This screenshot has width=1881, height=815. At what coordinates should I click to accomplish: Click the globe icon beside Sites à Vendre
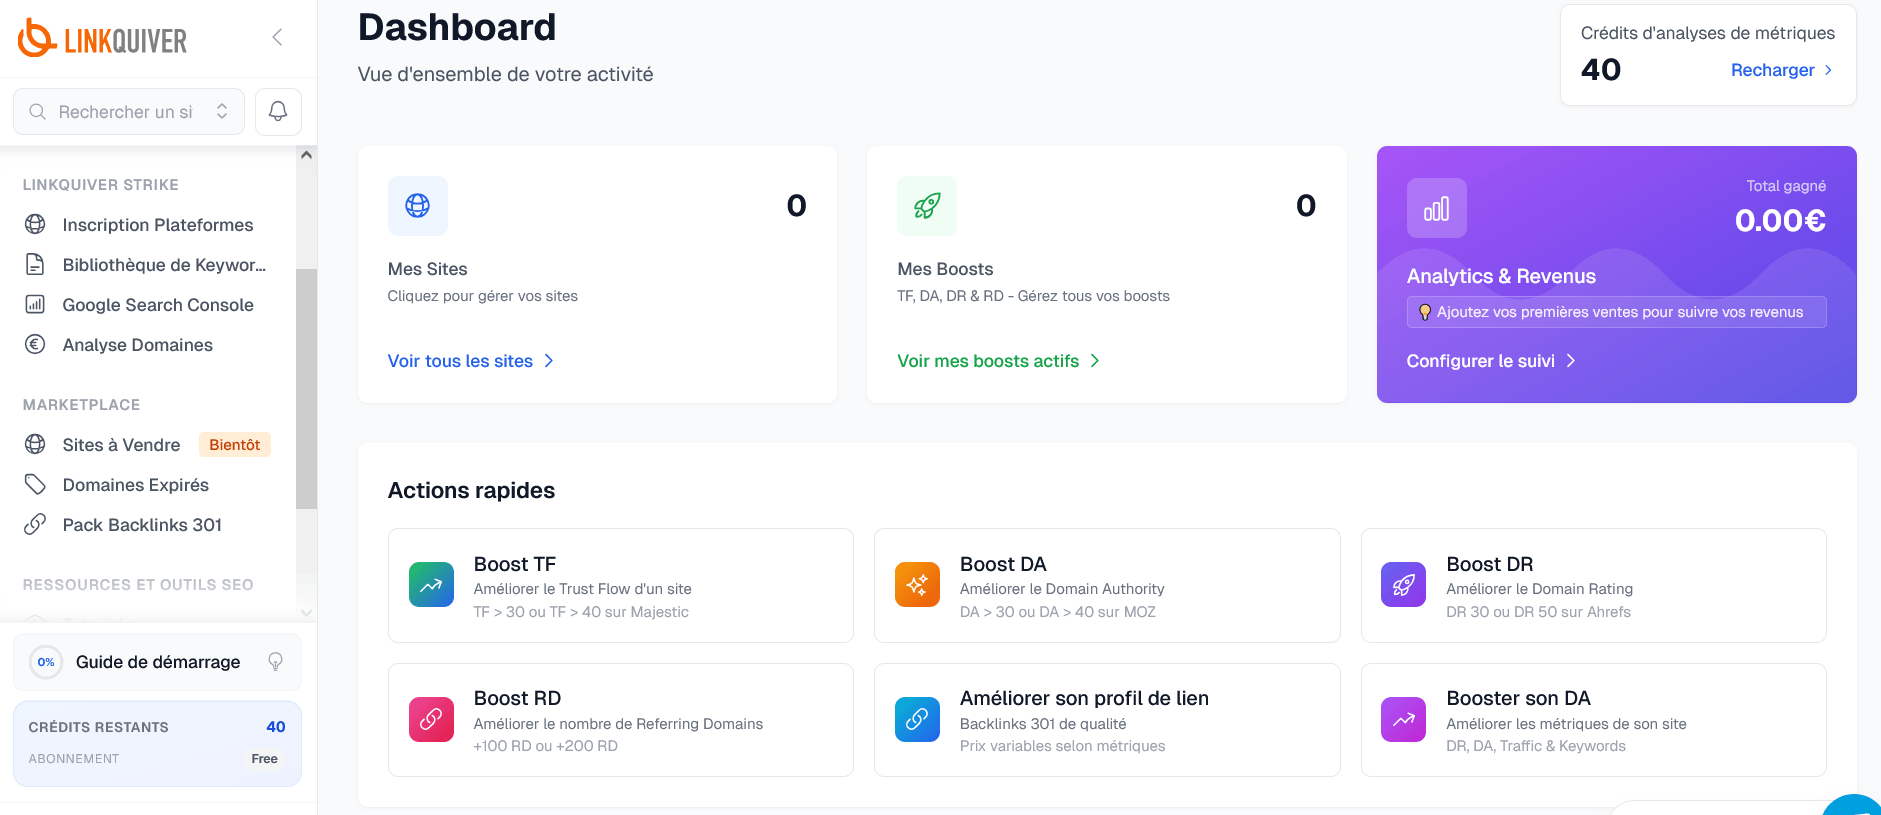(x=35, y=444)
